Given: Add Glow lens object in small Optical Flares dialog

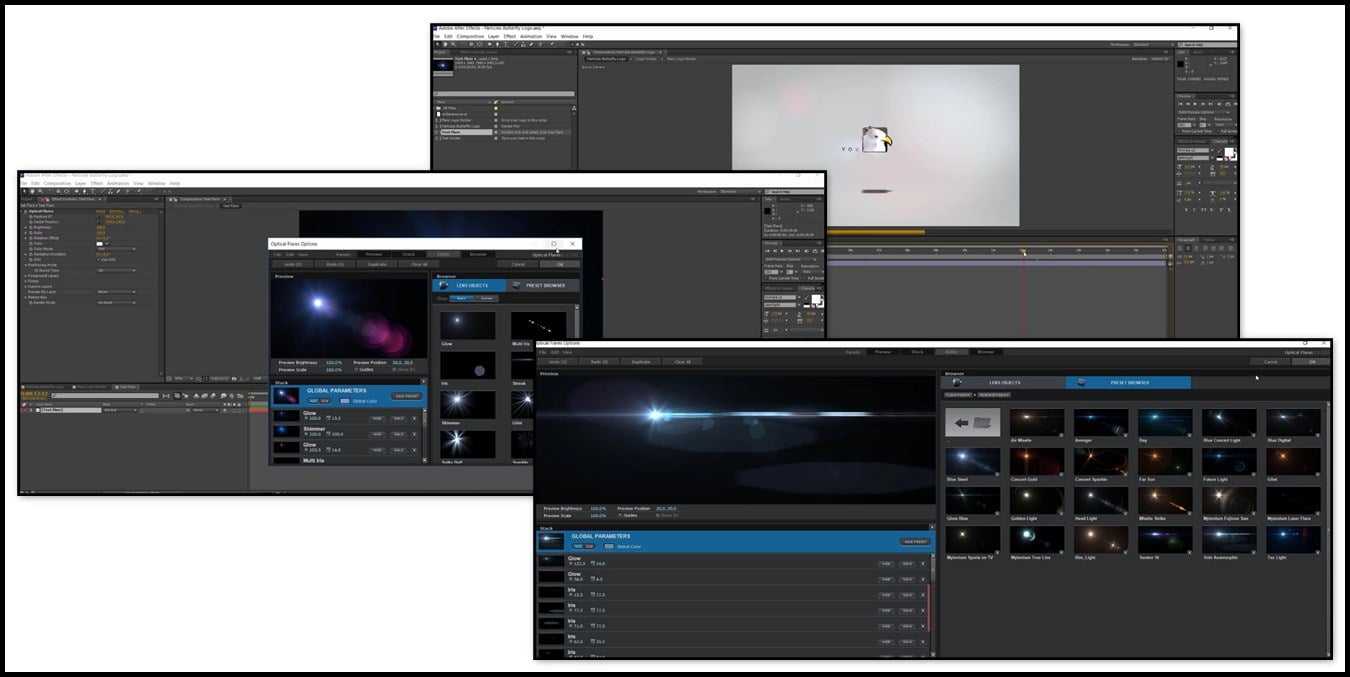Looking at the screenshot, I should [467, 326].
